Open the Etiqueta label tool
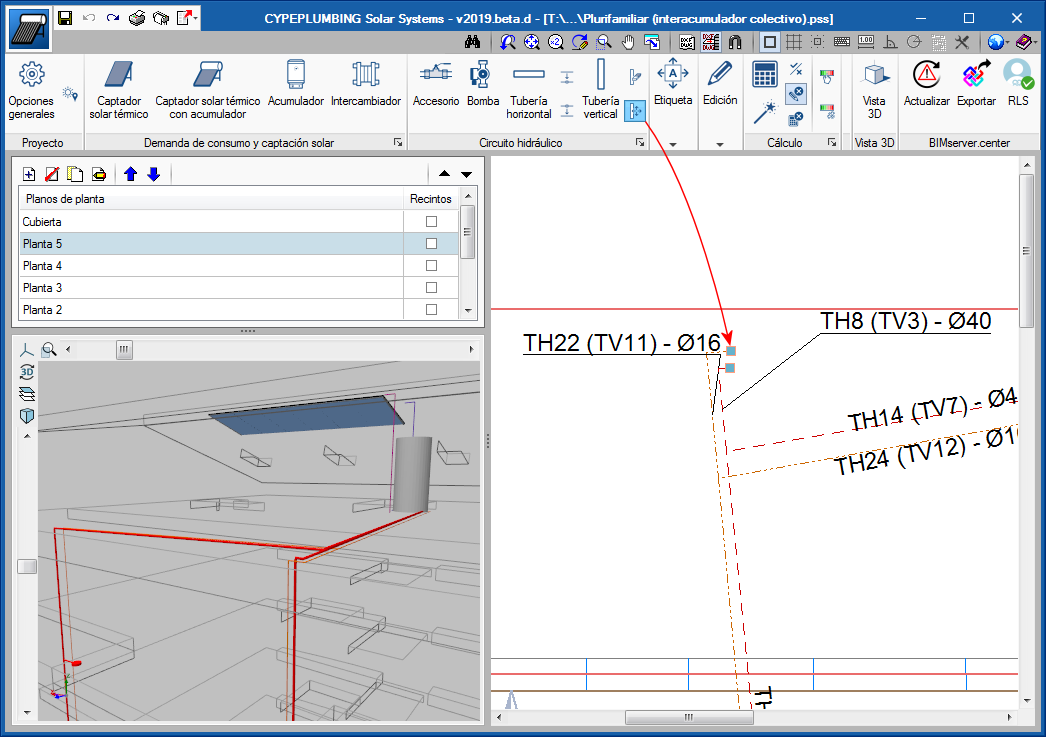1046x737 pixels. pyautogui.click(x=672, y=83)
